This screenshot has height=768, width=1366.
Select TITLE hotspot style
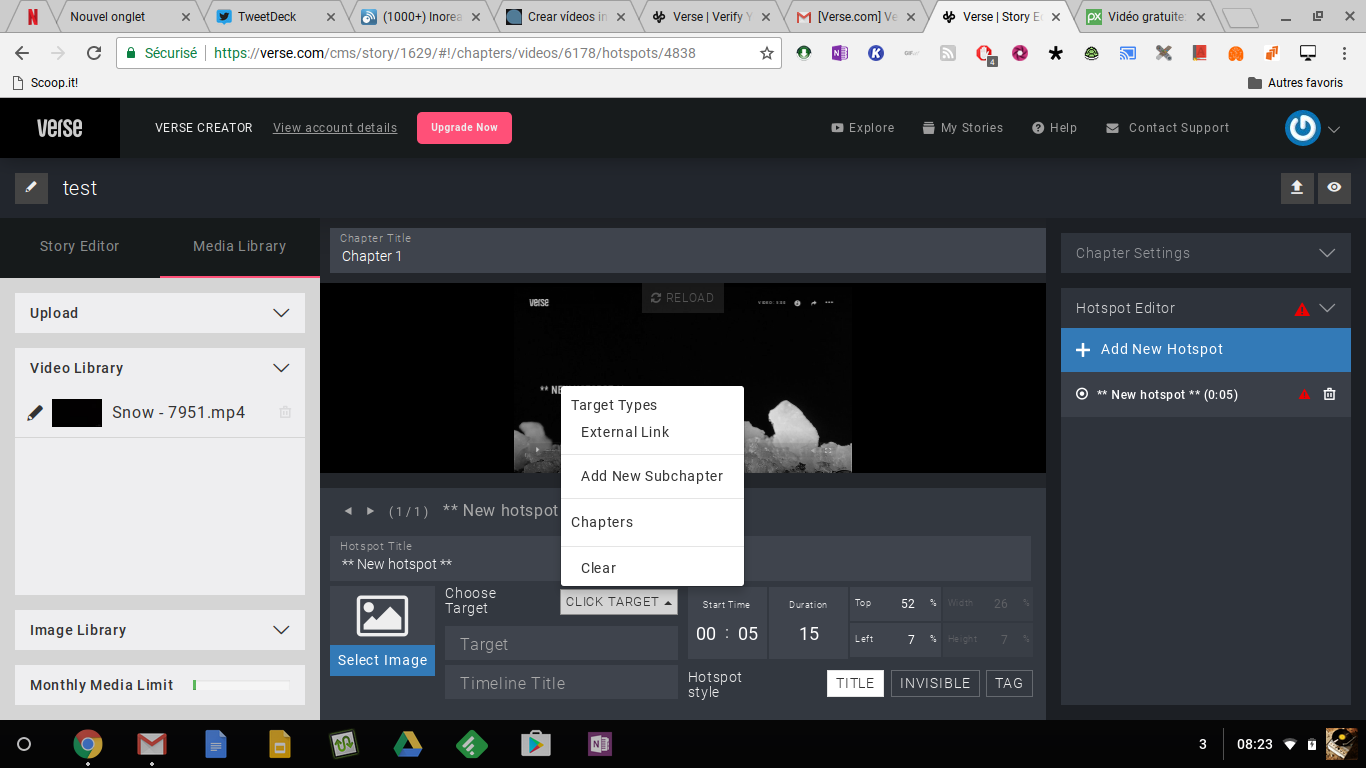pyautogui.click(x=855, y=683)
